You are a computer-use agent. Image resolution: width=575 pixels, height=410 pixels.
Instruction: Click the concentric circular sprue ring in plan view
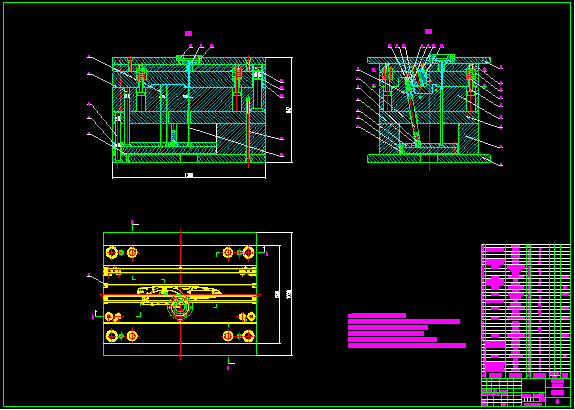pos(180,306)
